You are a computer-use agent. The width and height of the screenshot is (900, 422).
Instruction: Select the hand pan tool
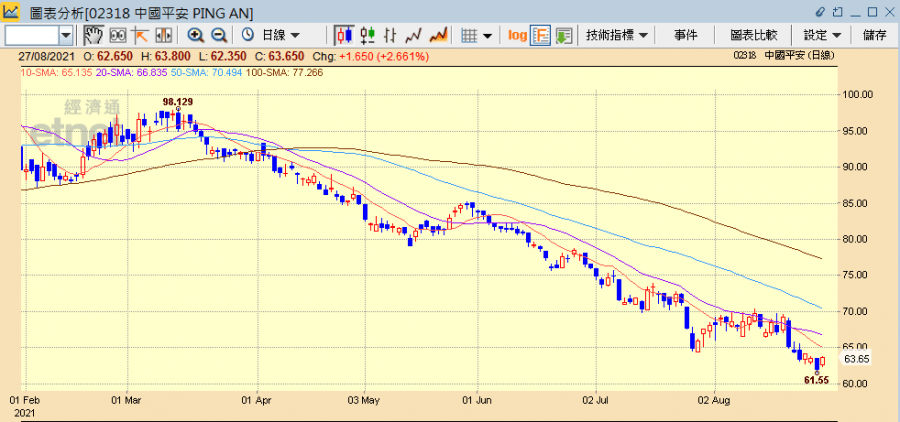point(93,35)
